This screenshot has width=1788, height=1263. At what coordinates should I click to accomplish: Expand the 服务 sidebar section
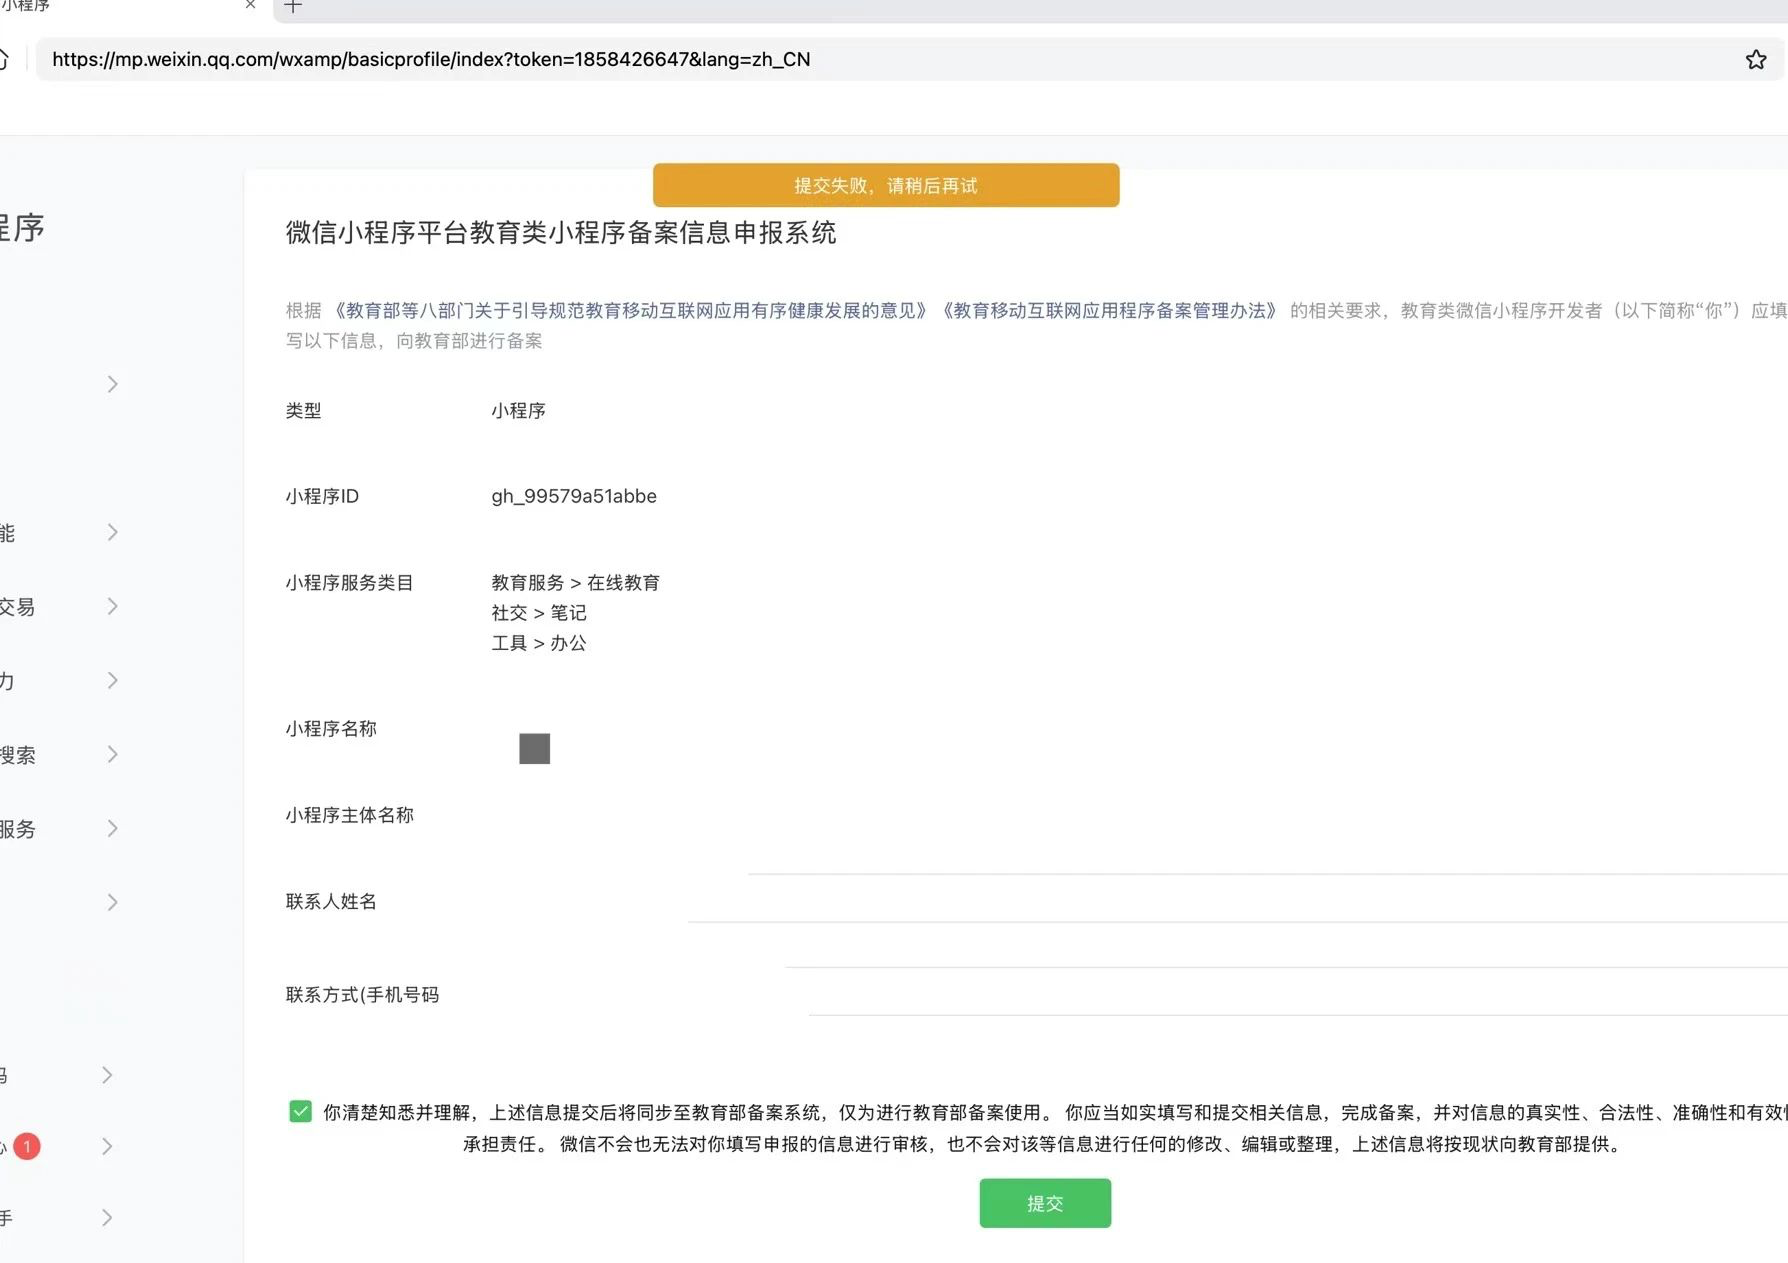[112, 828]
